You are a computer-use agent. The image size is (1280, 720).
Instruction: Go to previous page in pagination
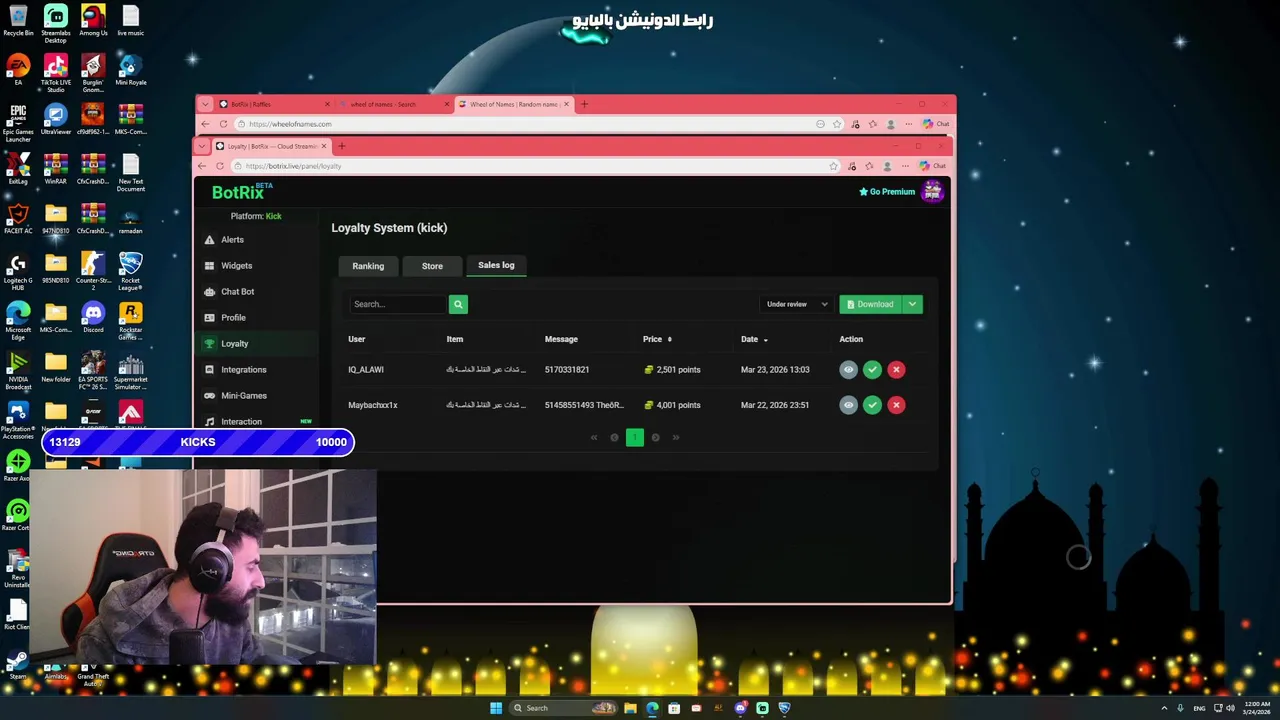(x=614, y=437)
